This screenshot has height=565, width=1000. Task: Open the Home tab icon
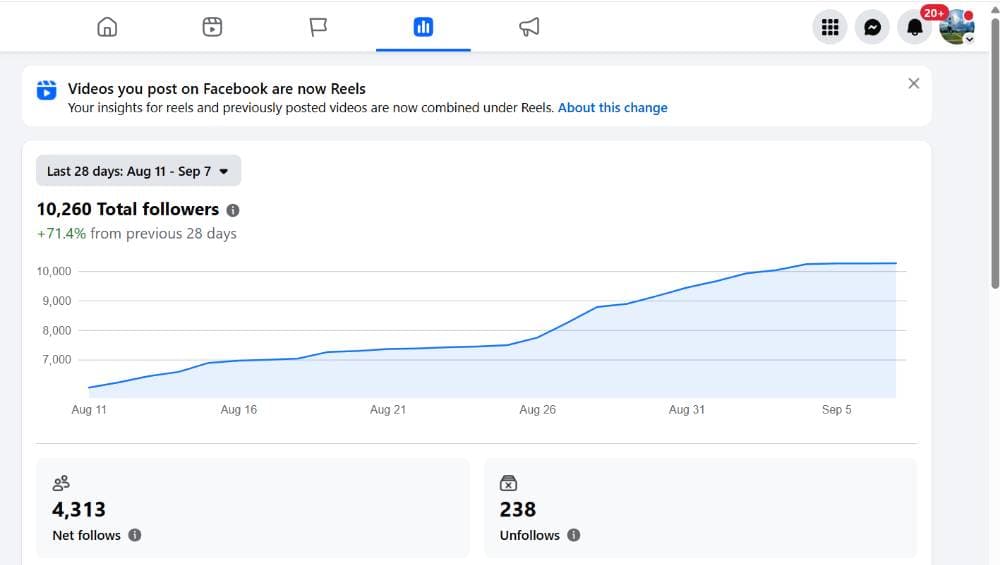[107, 27]
